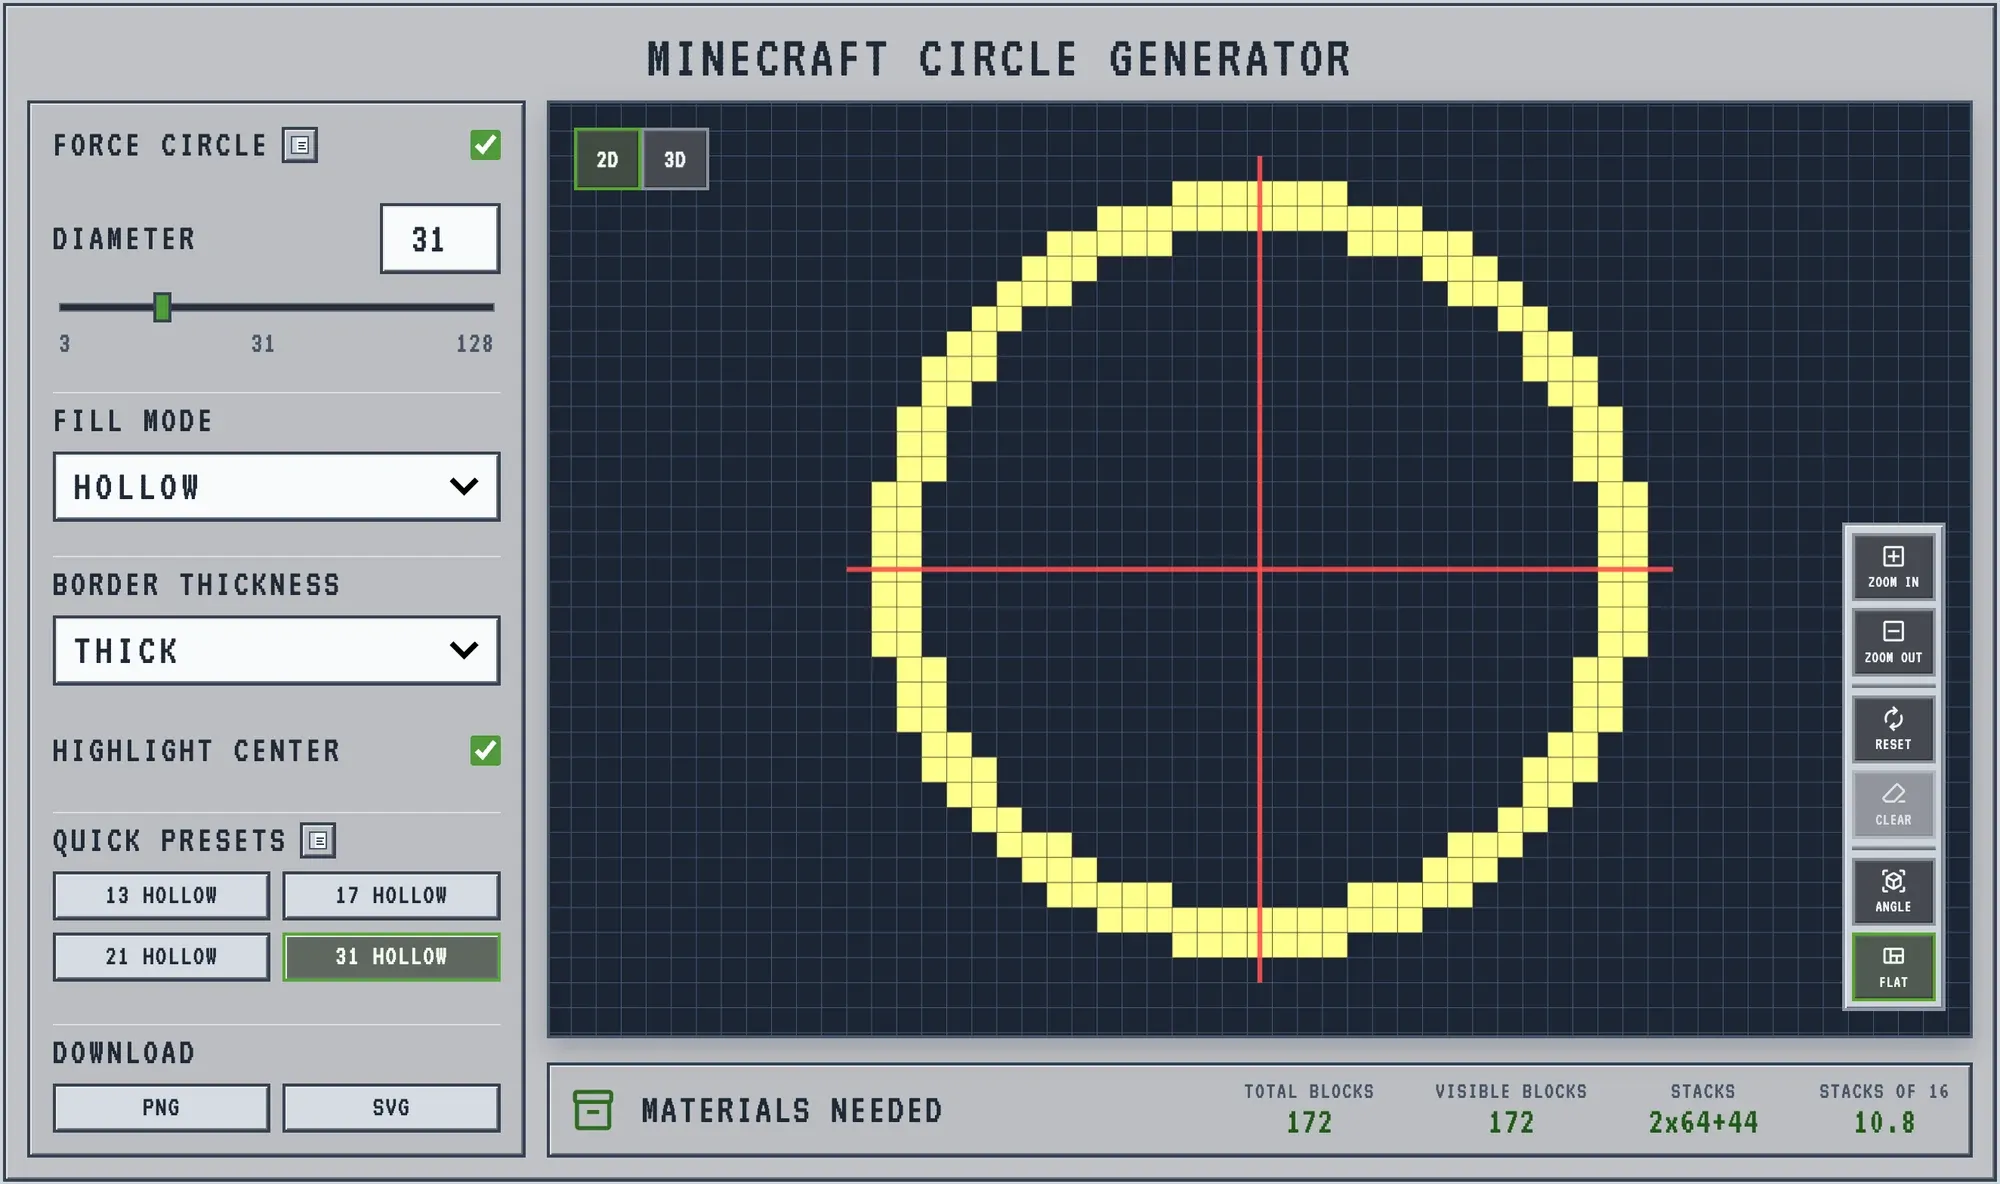Screen dimensions: 2000x1184
Task: Click the Total Blocks value 172
Action: [x=1309, y=1123]
